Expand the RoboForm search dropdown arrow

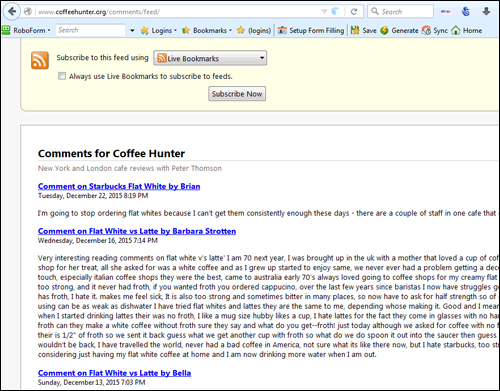pos(132,30)
